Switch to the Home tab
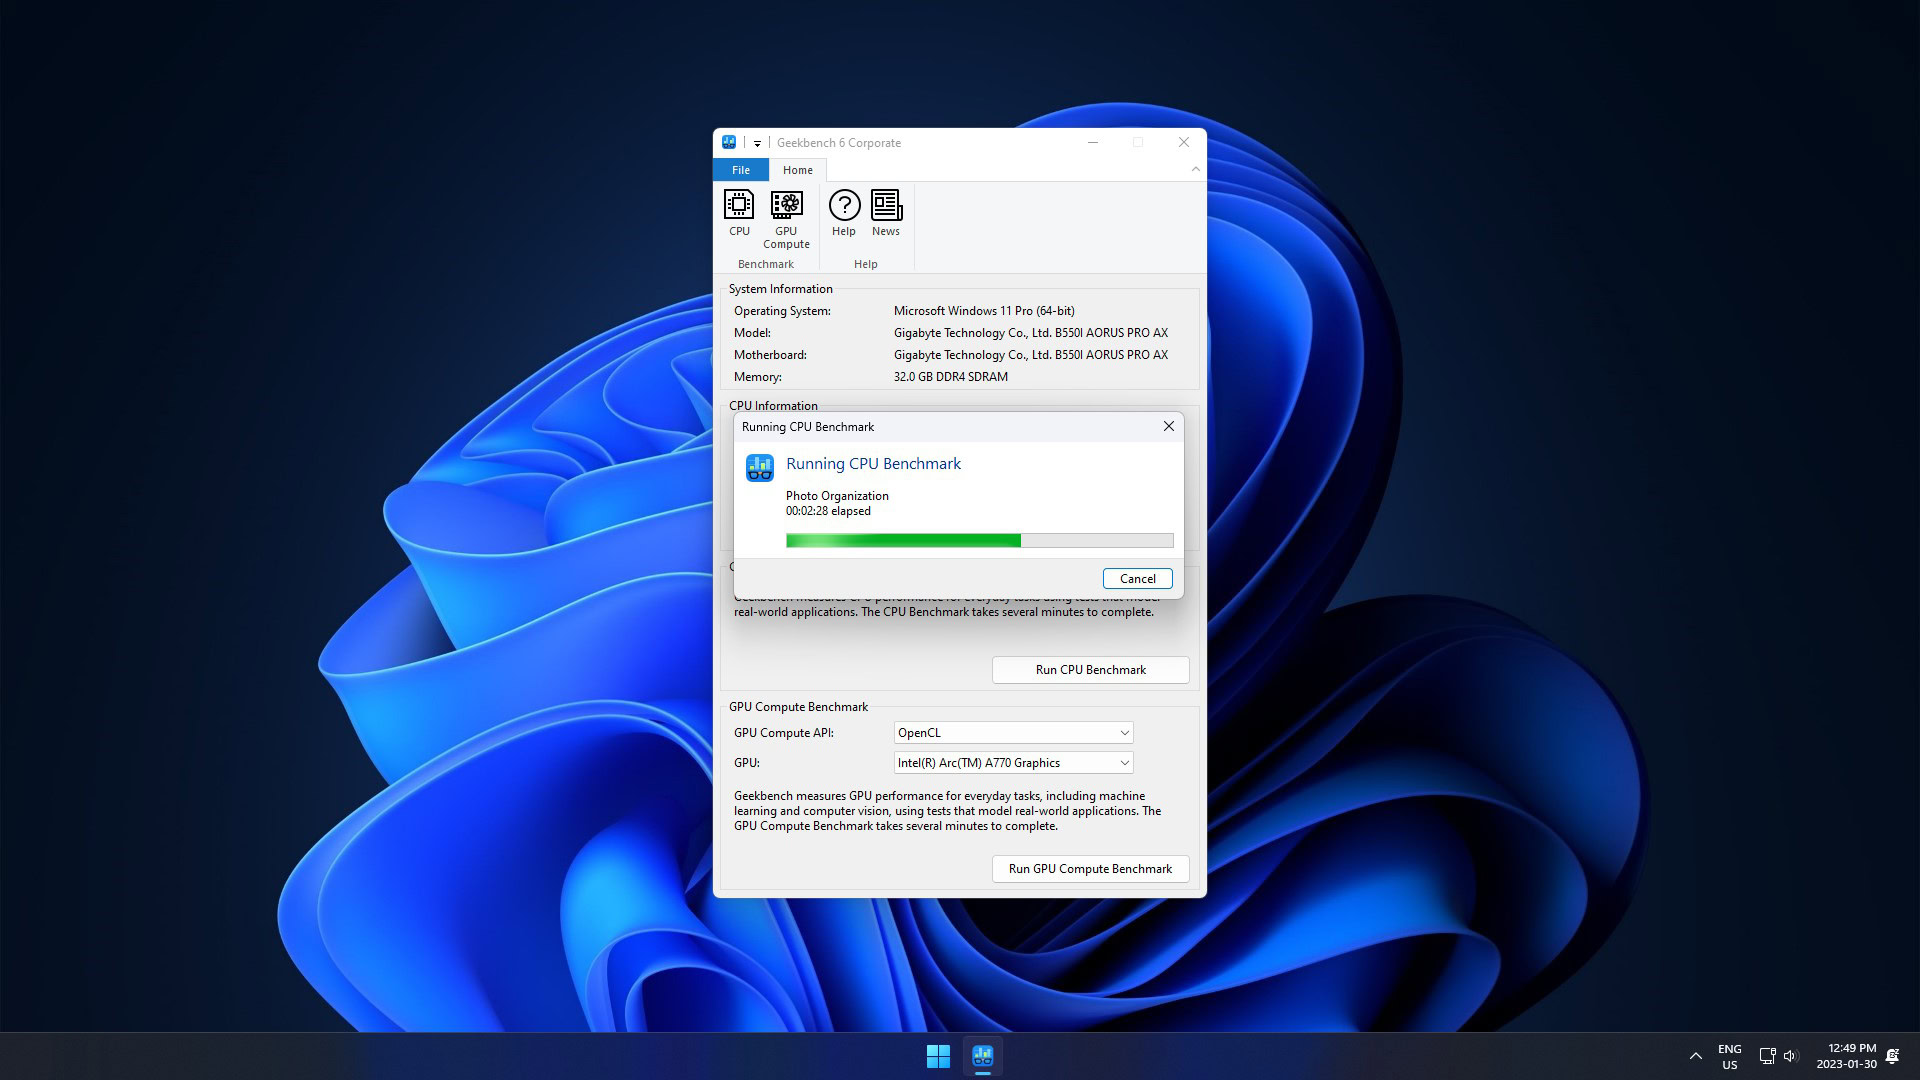1920x1080 pixels. [x=797, y=170]
